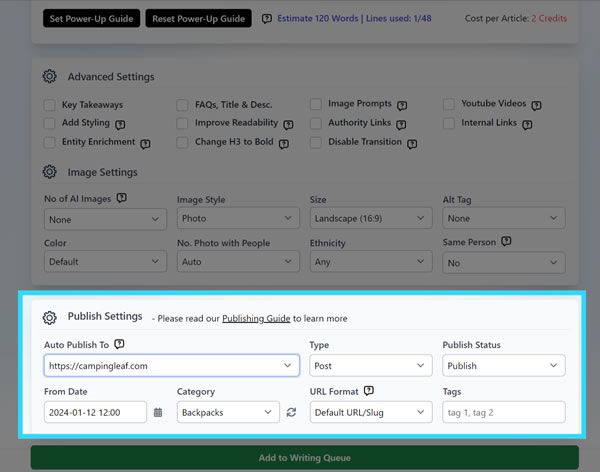The width and height of the screenshot is (600, 472).
Task: Tick the Internal Links checkbox
Action: (x=448, y=123)
